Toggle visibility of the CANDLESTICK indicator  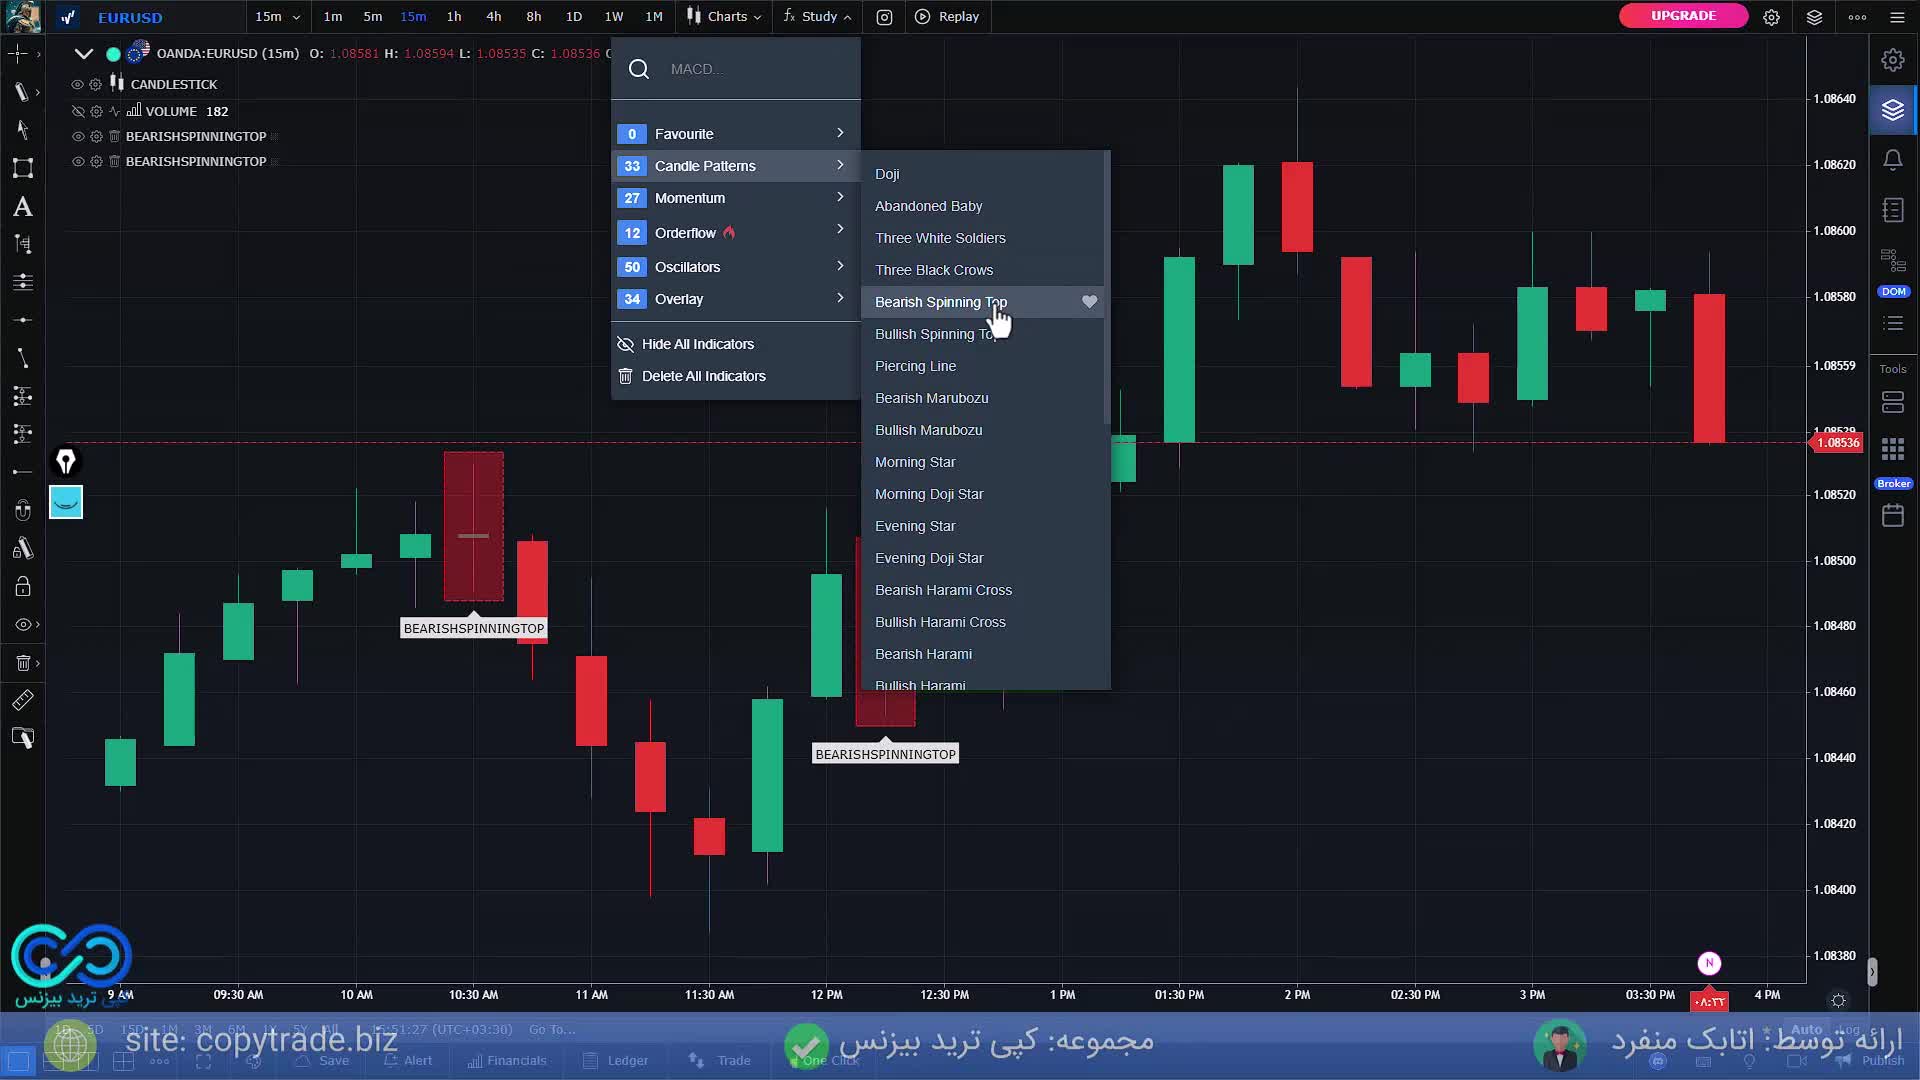[77, 84]
